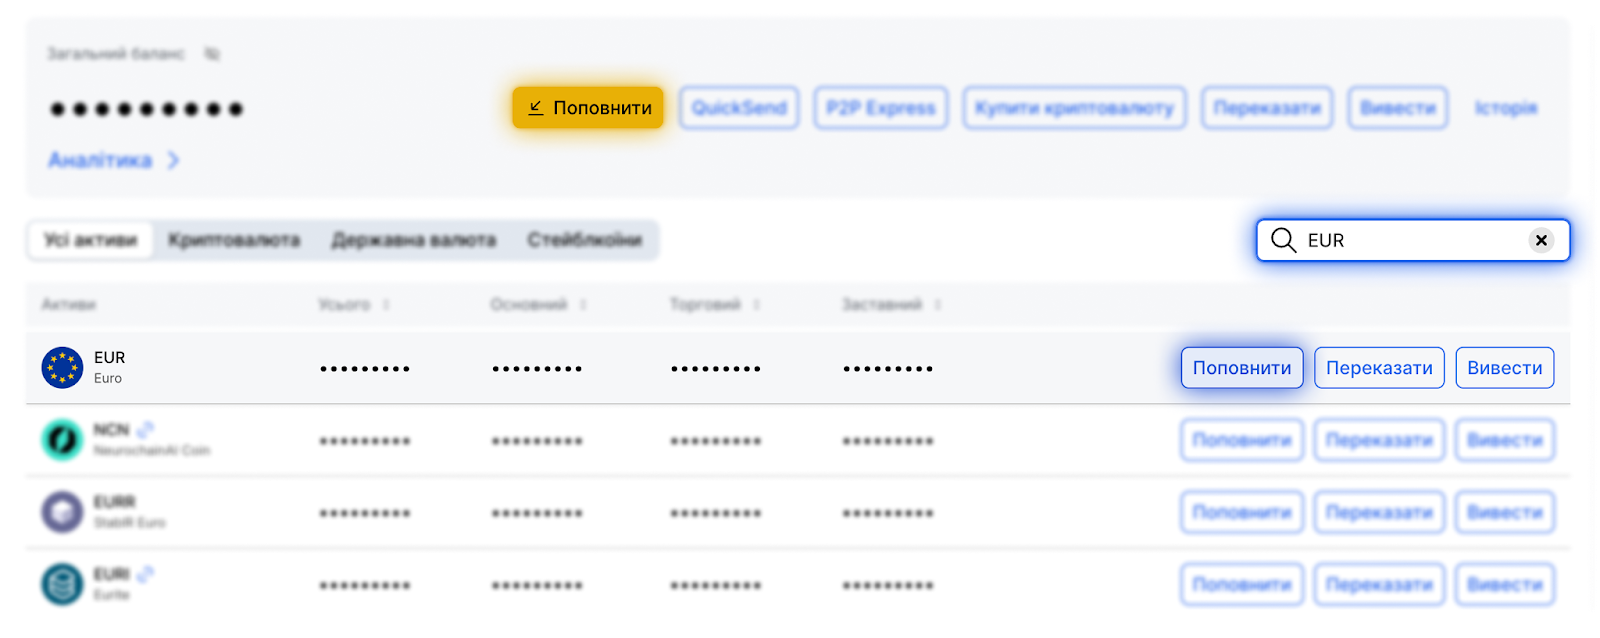Click the search field containing EUR
The image size is (1600, 638).
(x=1410, y=240)
